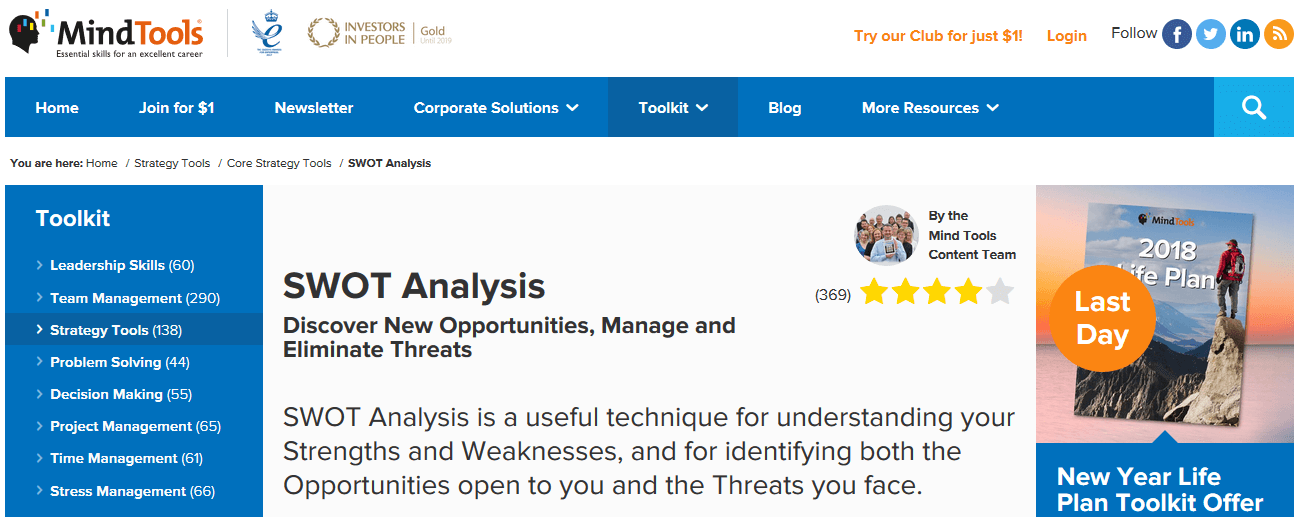Open the Toolkit dropdown menu
The width and height of the screenshot is (1294, 517).
[673, 108]
